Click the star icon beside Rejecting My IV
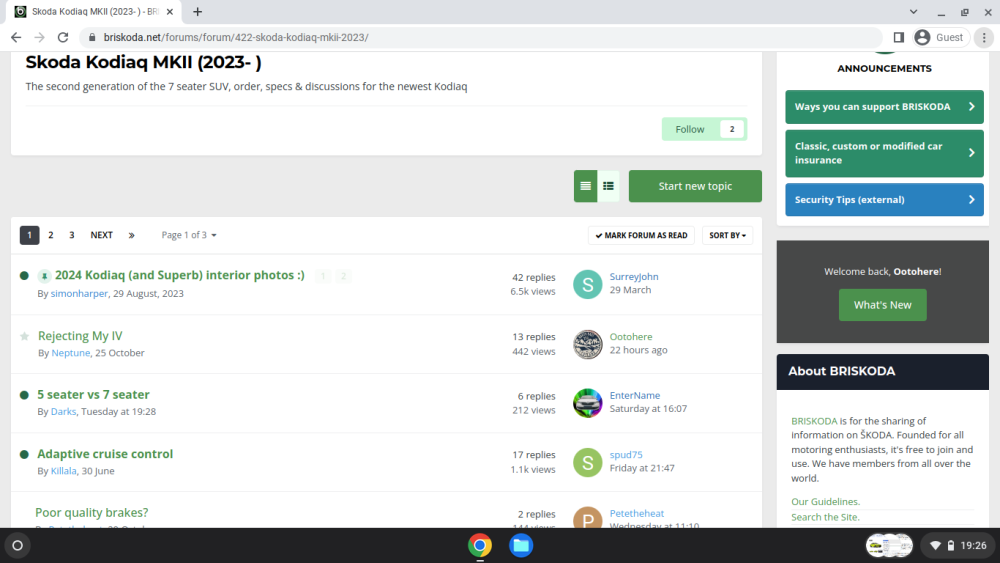This screenshot has height=563, width=1000. 24,336
